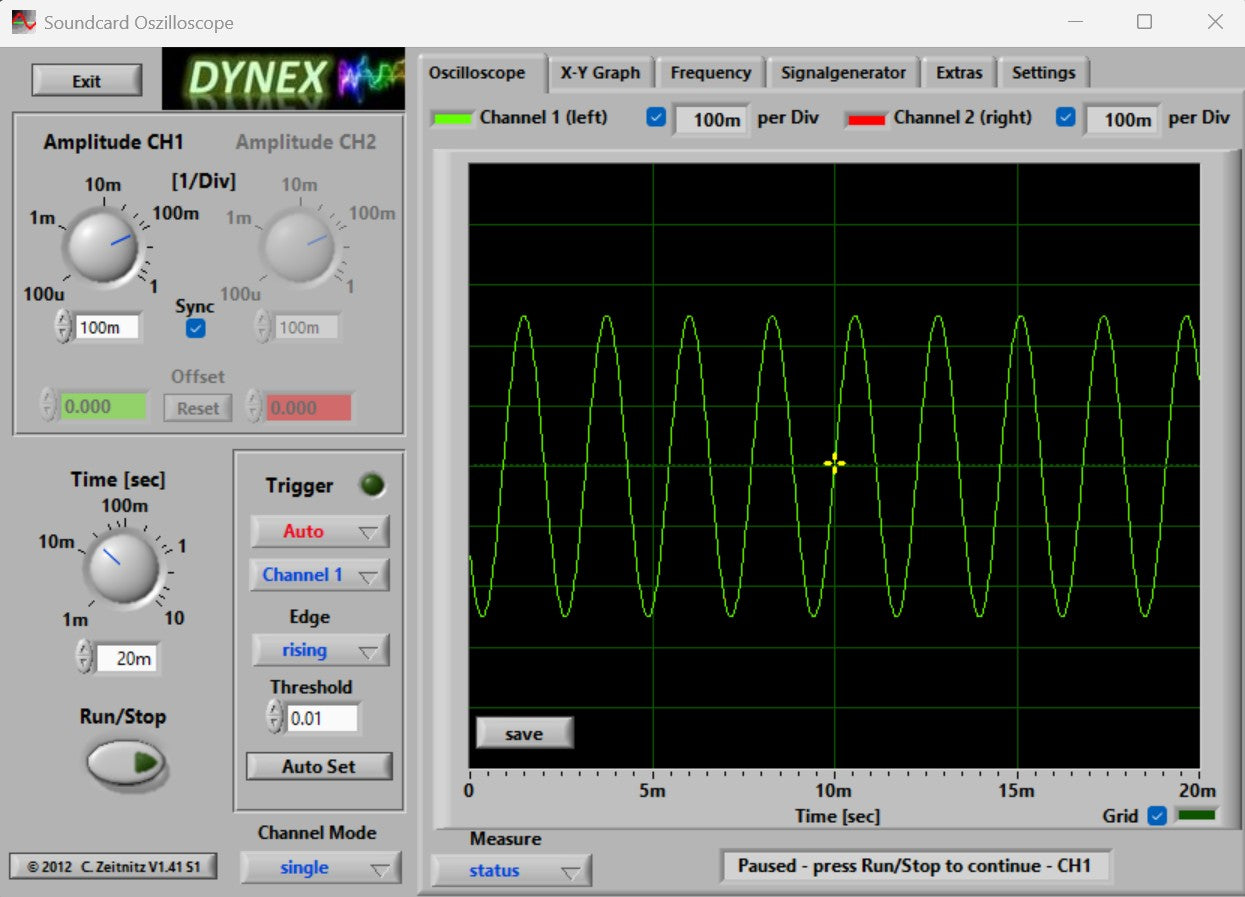Screen dimensions: 1245x897
Task: Switch to the X-Y Graph tab
Action: [600, 73]
